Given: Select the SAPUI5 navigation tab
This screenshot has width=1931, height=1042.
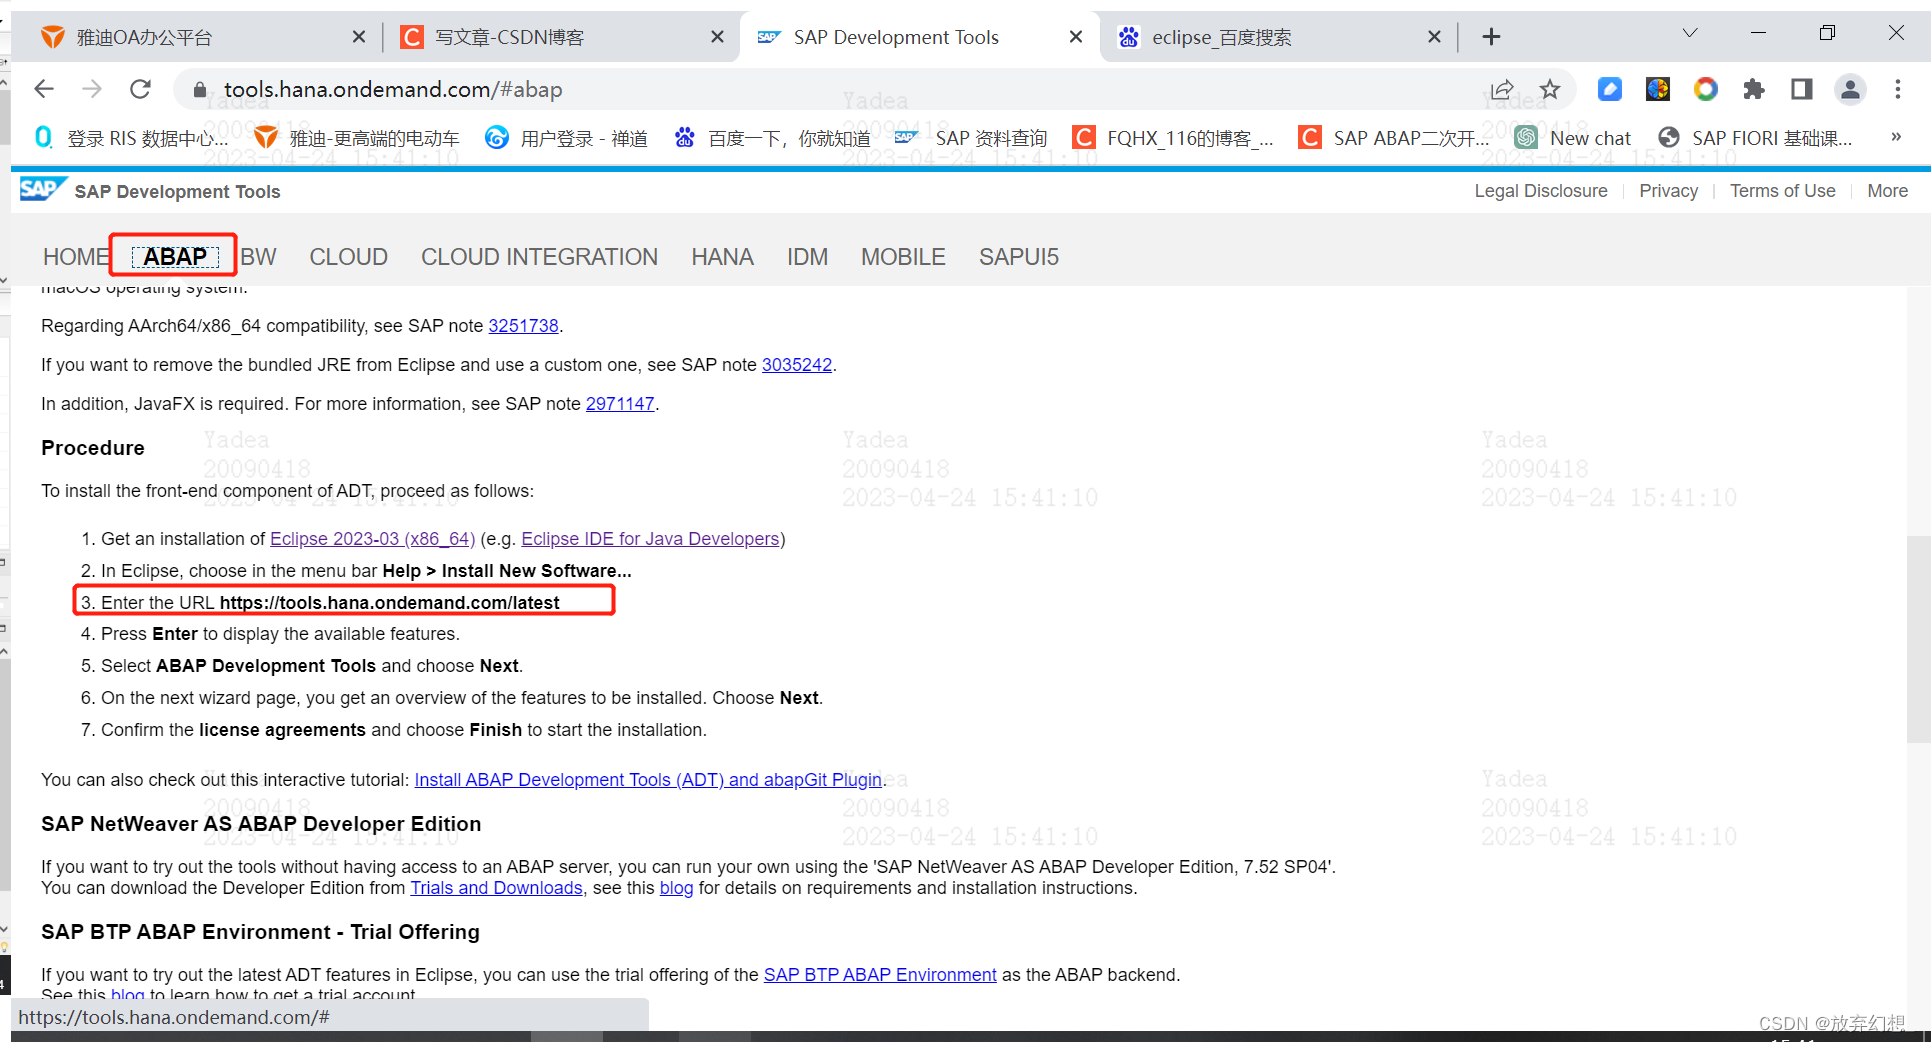Looking at the screenshot, I should click(x=1018, y=257).
